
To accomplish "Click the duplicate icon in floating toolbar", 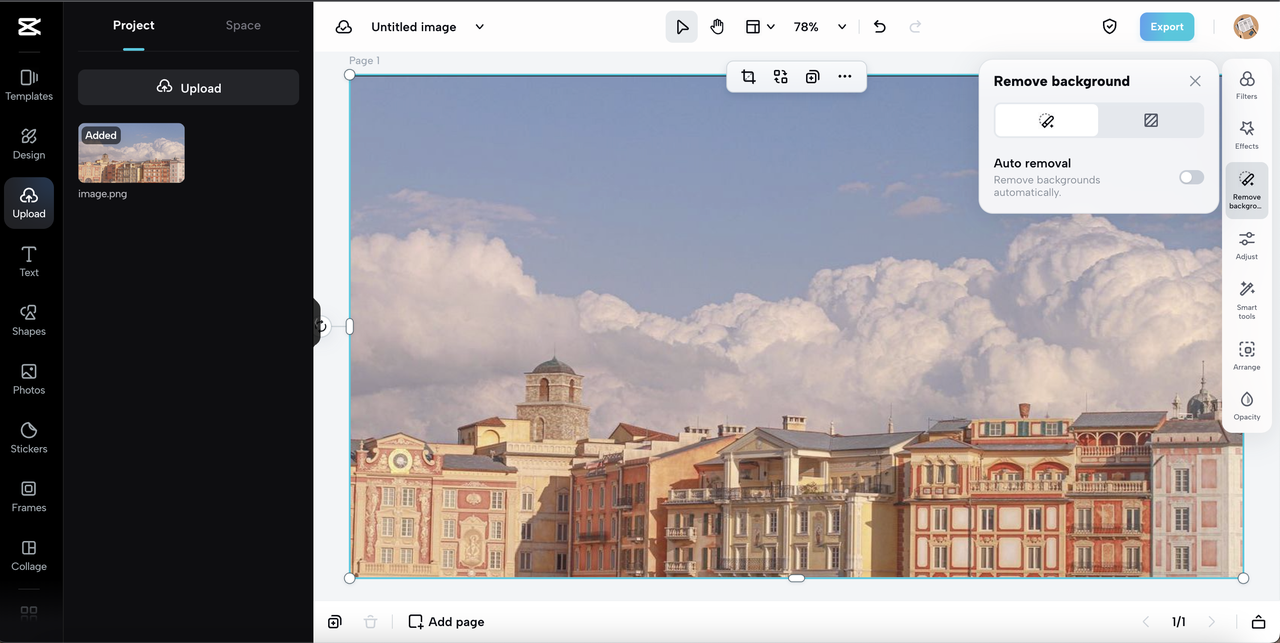I will (813, 76).
